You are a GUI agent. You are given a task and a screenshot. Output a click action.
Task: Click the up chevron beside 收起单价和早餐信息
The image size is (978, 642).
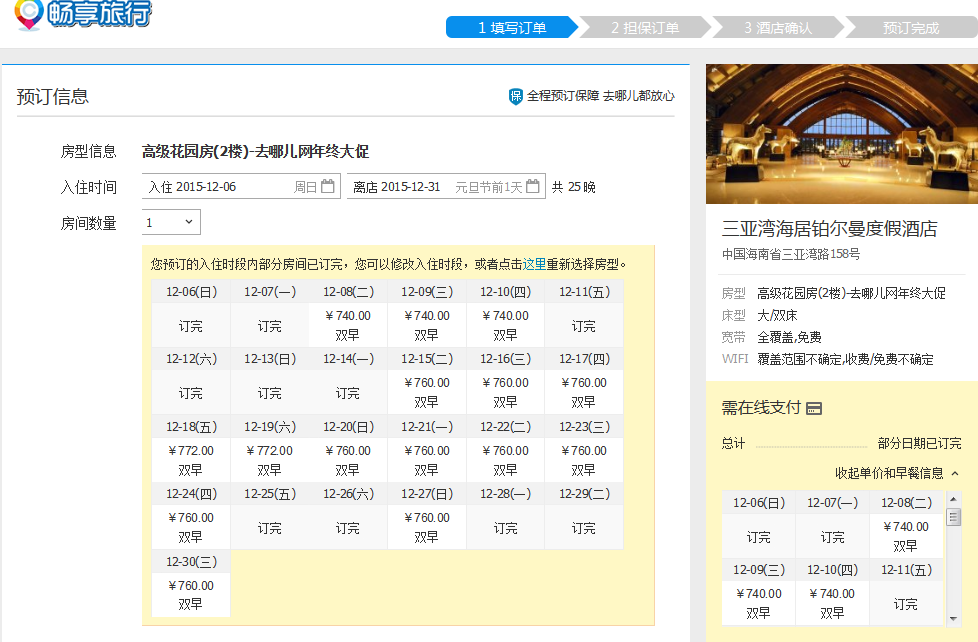953,471
